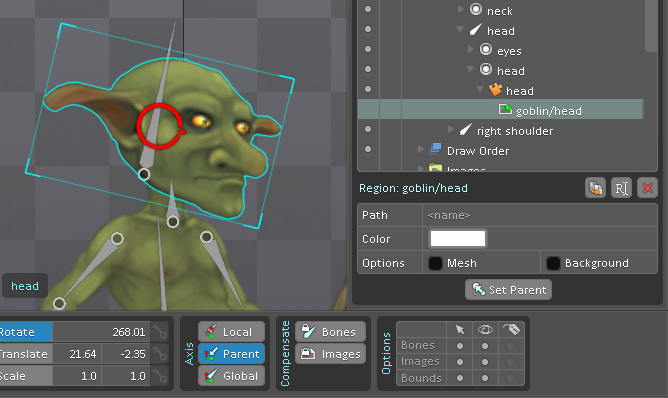Click the head slot circle icon below eyes
The image size is (668, 398).
pyautogui.click(x=486, y=69)
